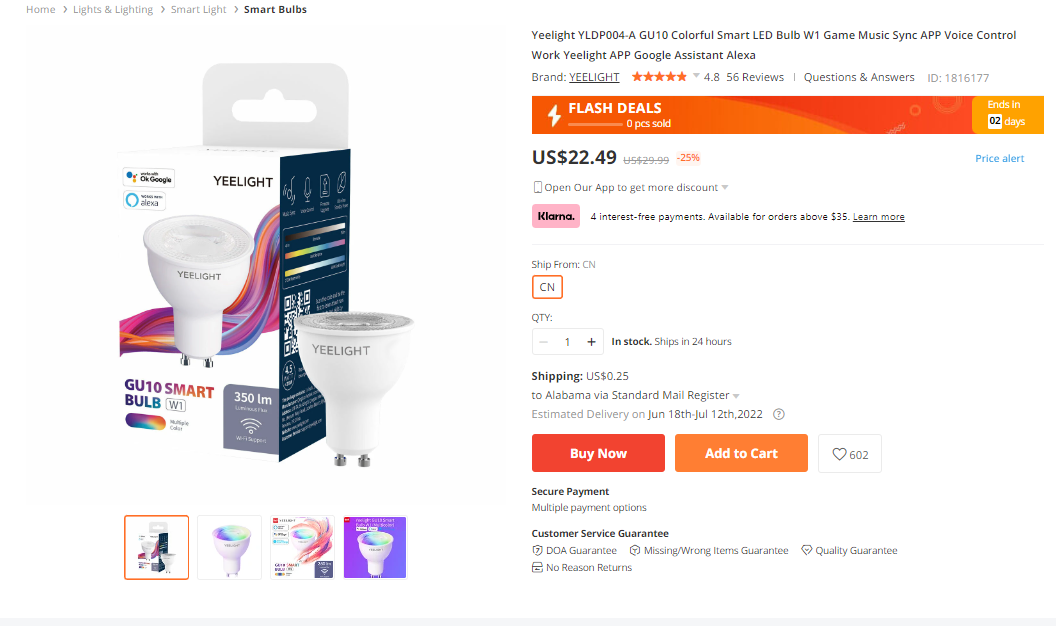Screen dimensions: 1056x626
Task: Open the shipping method dropdown arrow
Action: 737,396
